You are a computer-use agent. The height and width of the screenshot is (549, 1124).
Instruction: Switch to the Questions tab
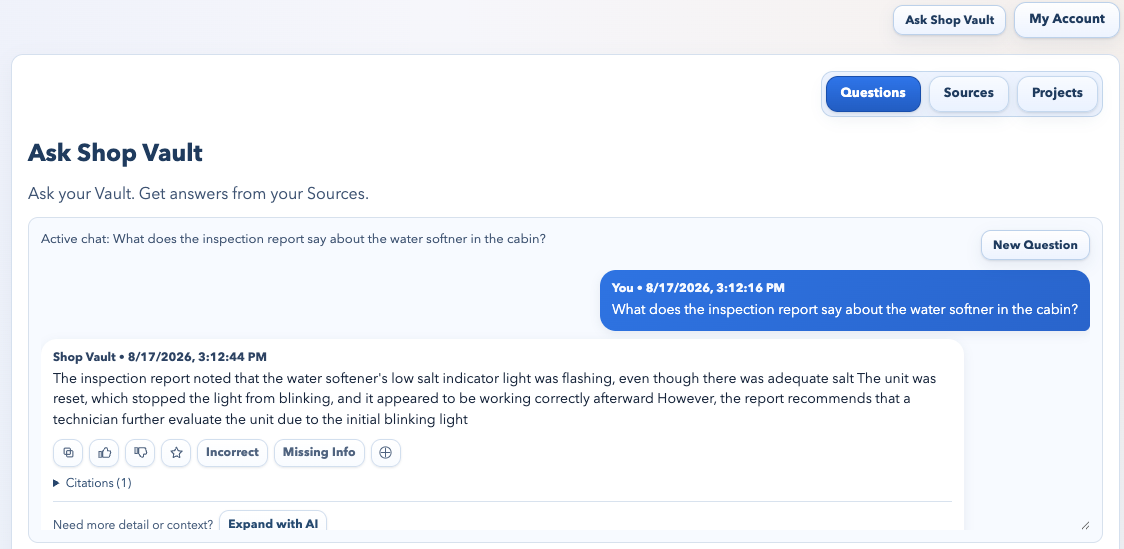[873, 93]
